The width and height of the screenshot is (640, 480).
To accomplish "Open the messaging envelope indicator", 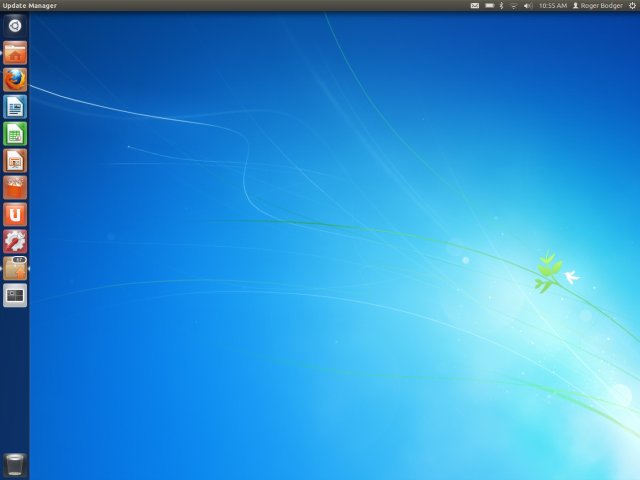I will (x=475, y=6).
